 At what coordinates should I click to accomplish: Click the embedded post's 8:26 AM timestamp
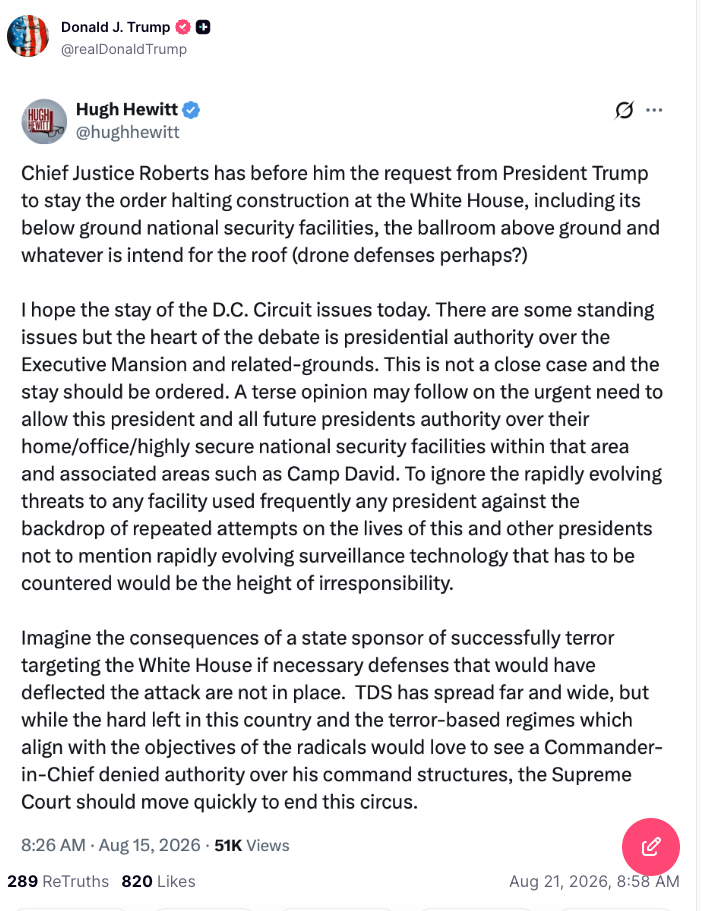point(53,845)
